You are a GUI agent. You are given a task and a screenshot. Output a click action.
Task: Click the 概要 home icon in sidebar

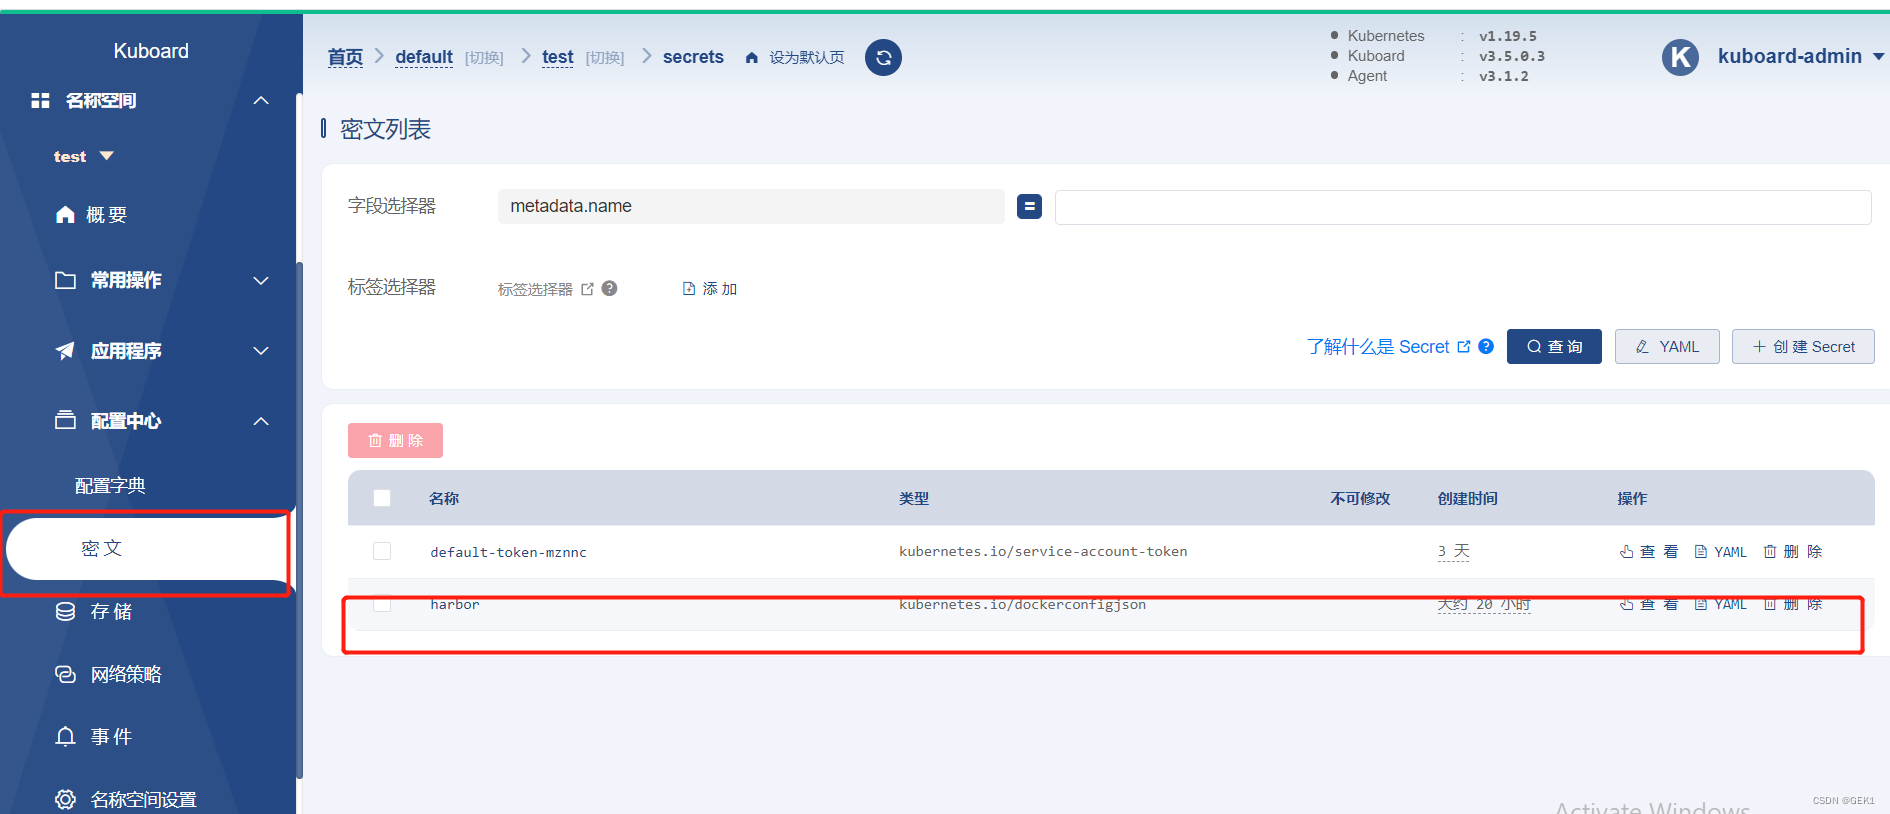pyautogui.click(x=65, y=214)
